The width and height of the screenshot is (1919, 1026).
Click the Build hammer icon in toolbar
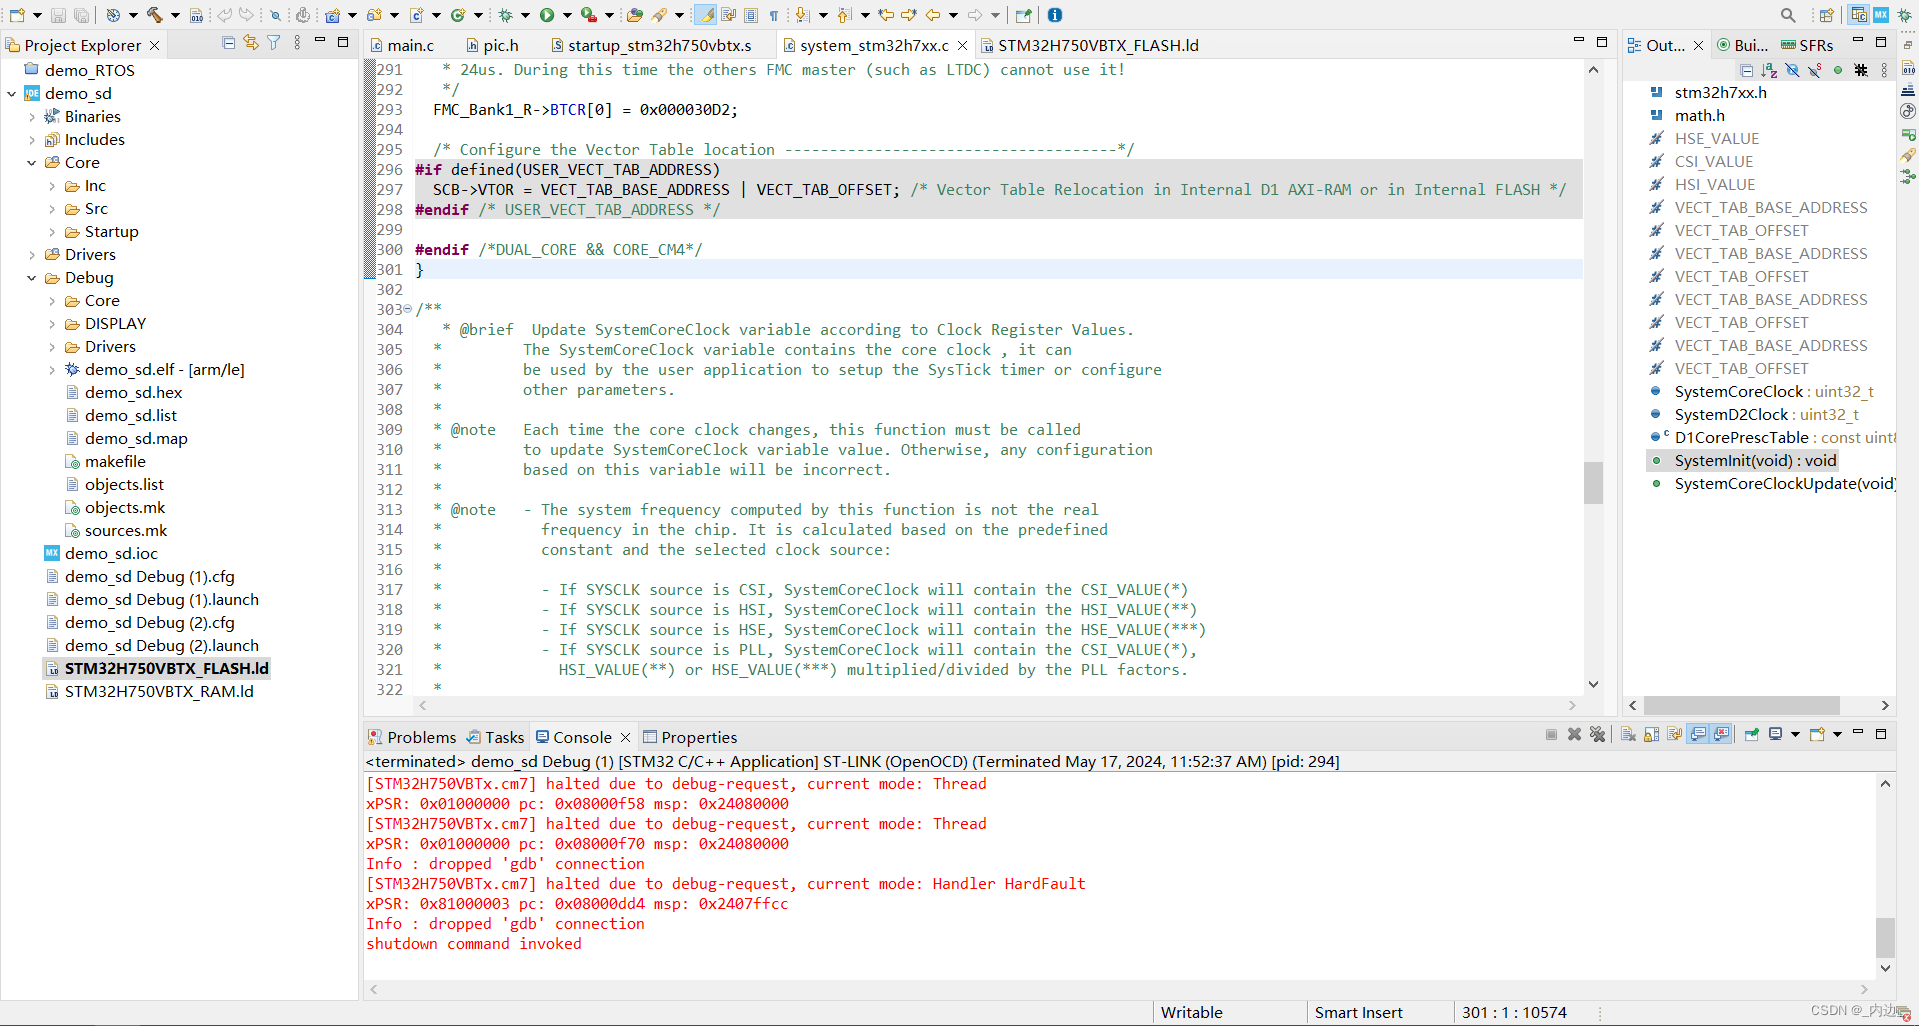[155, 15]
